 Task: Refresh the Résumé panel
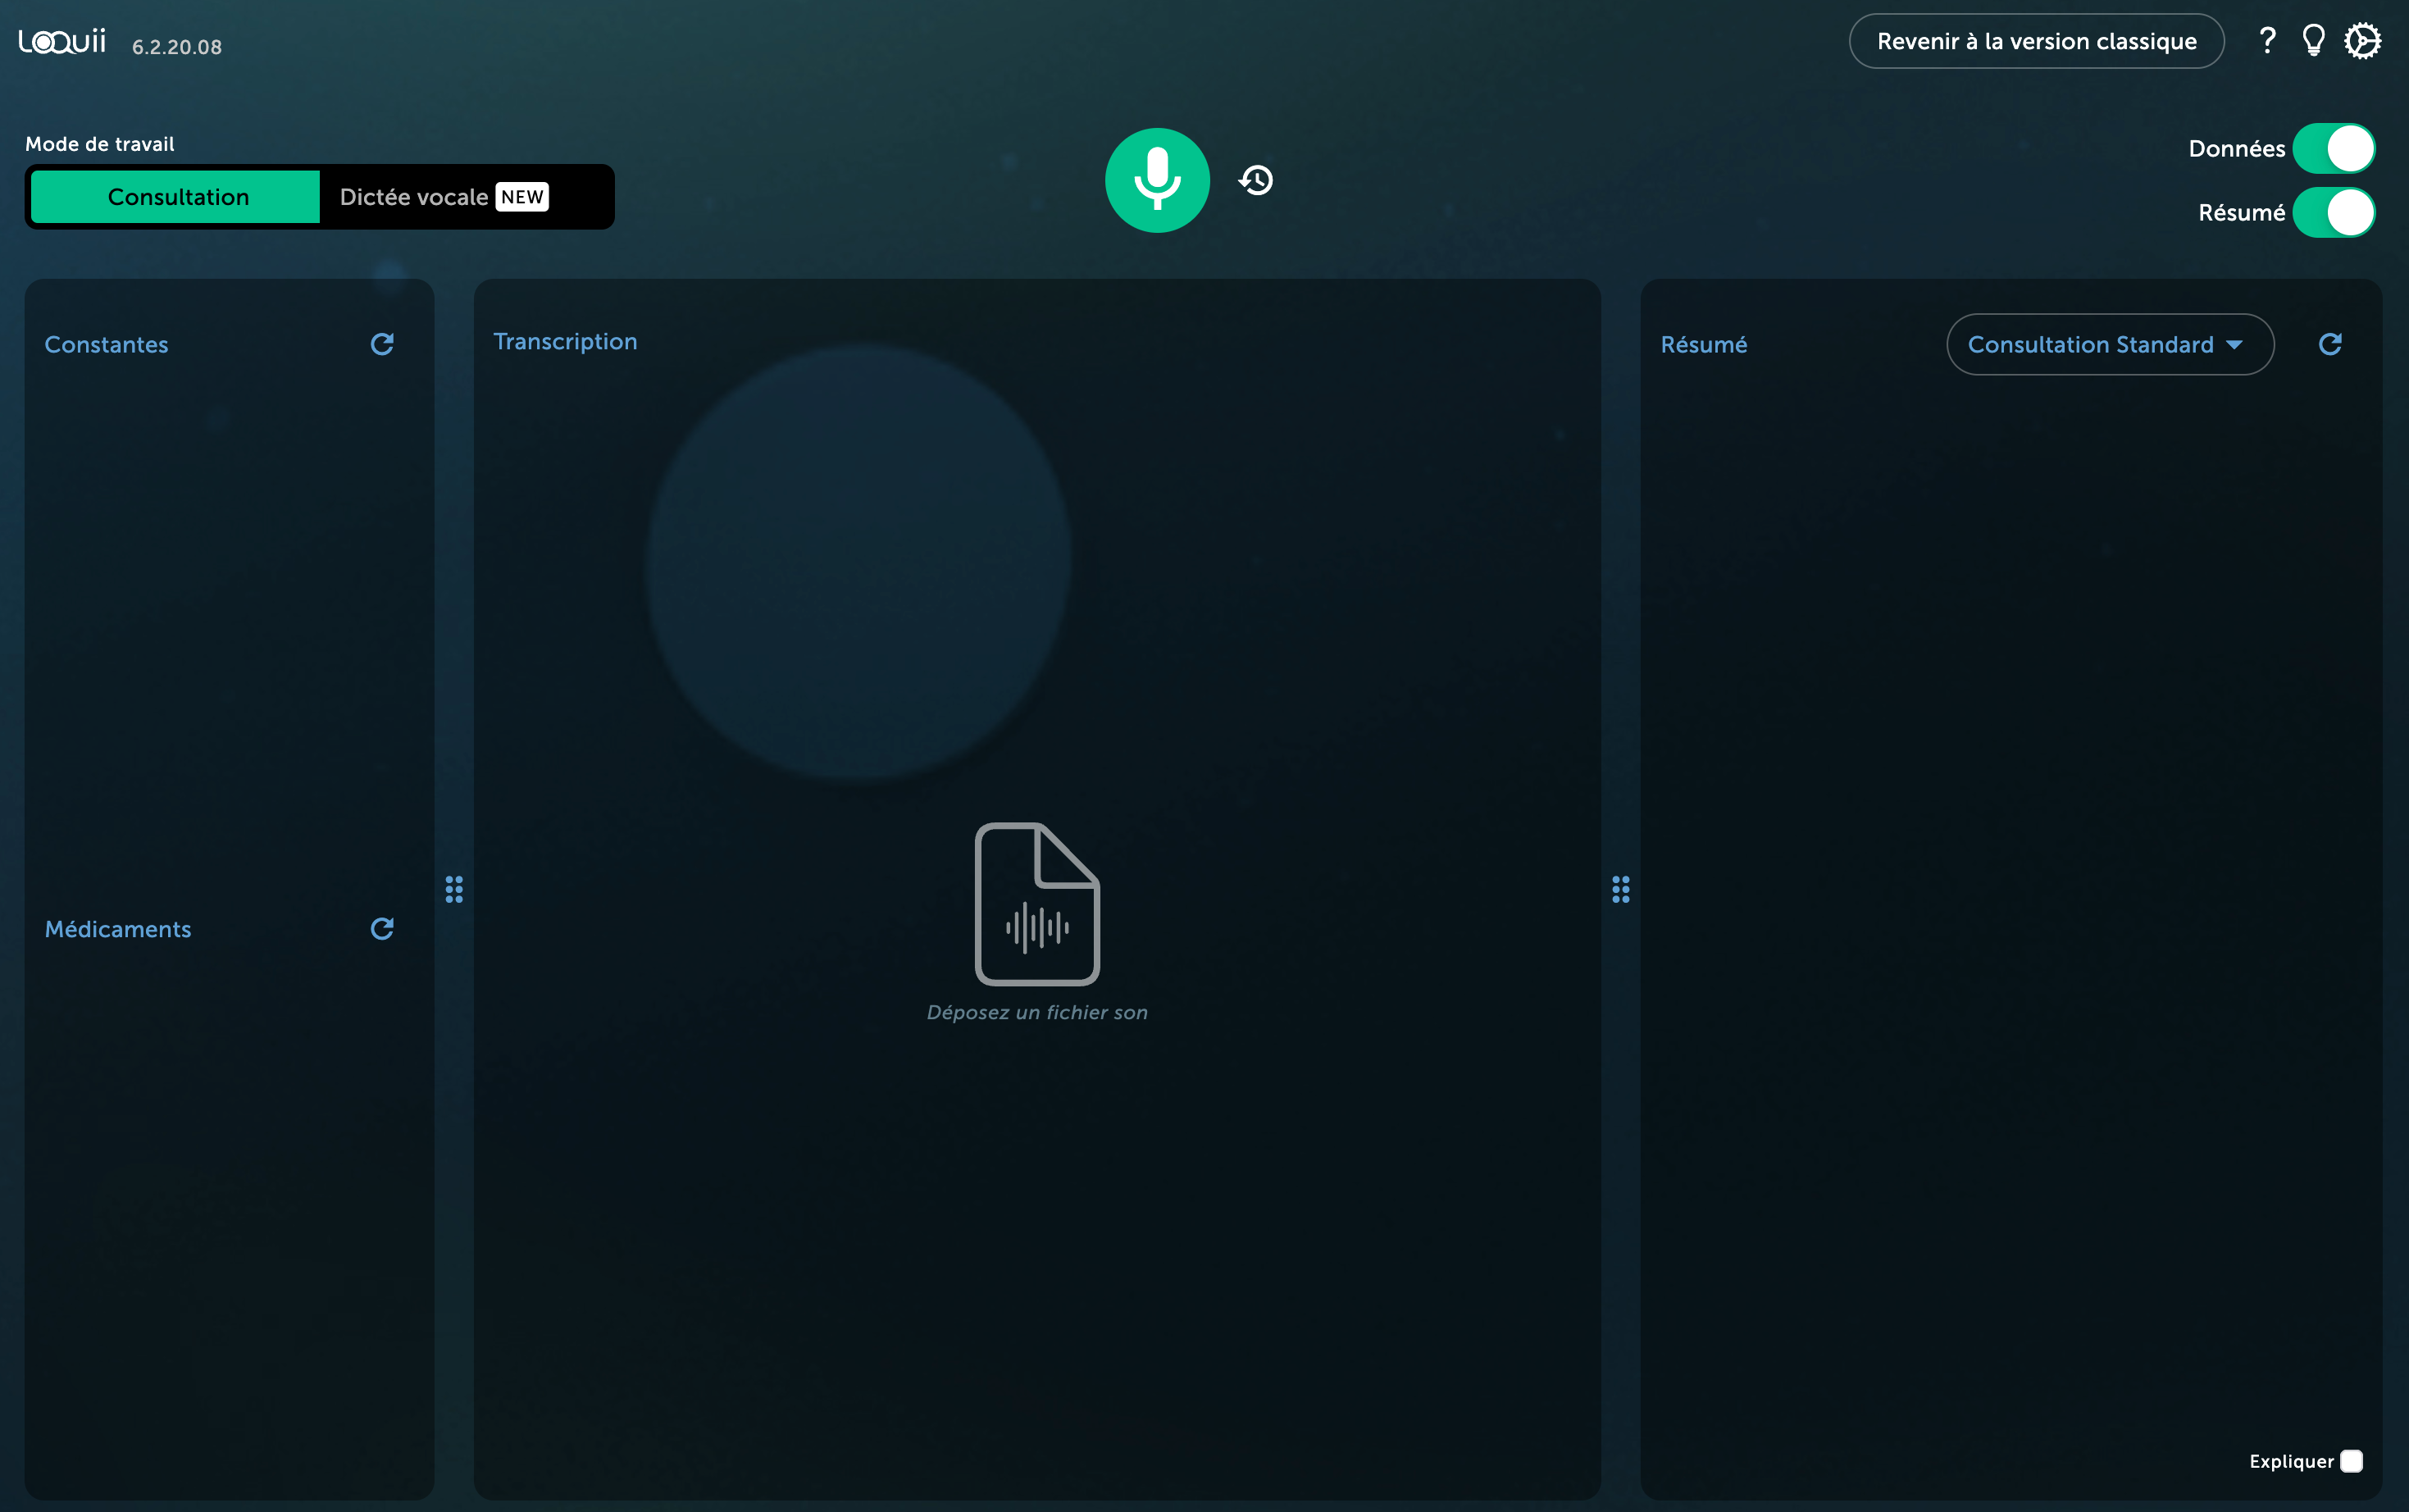(2330, 344)
